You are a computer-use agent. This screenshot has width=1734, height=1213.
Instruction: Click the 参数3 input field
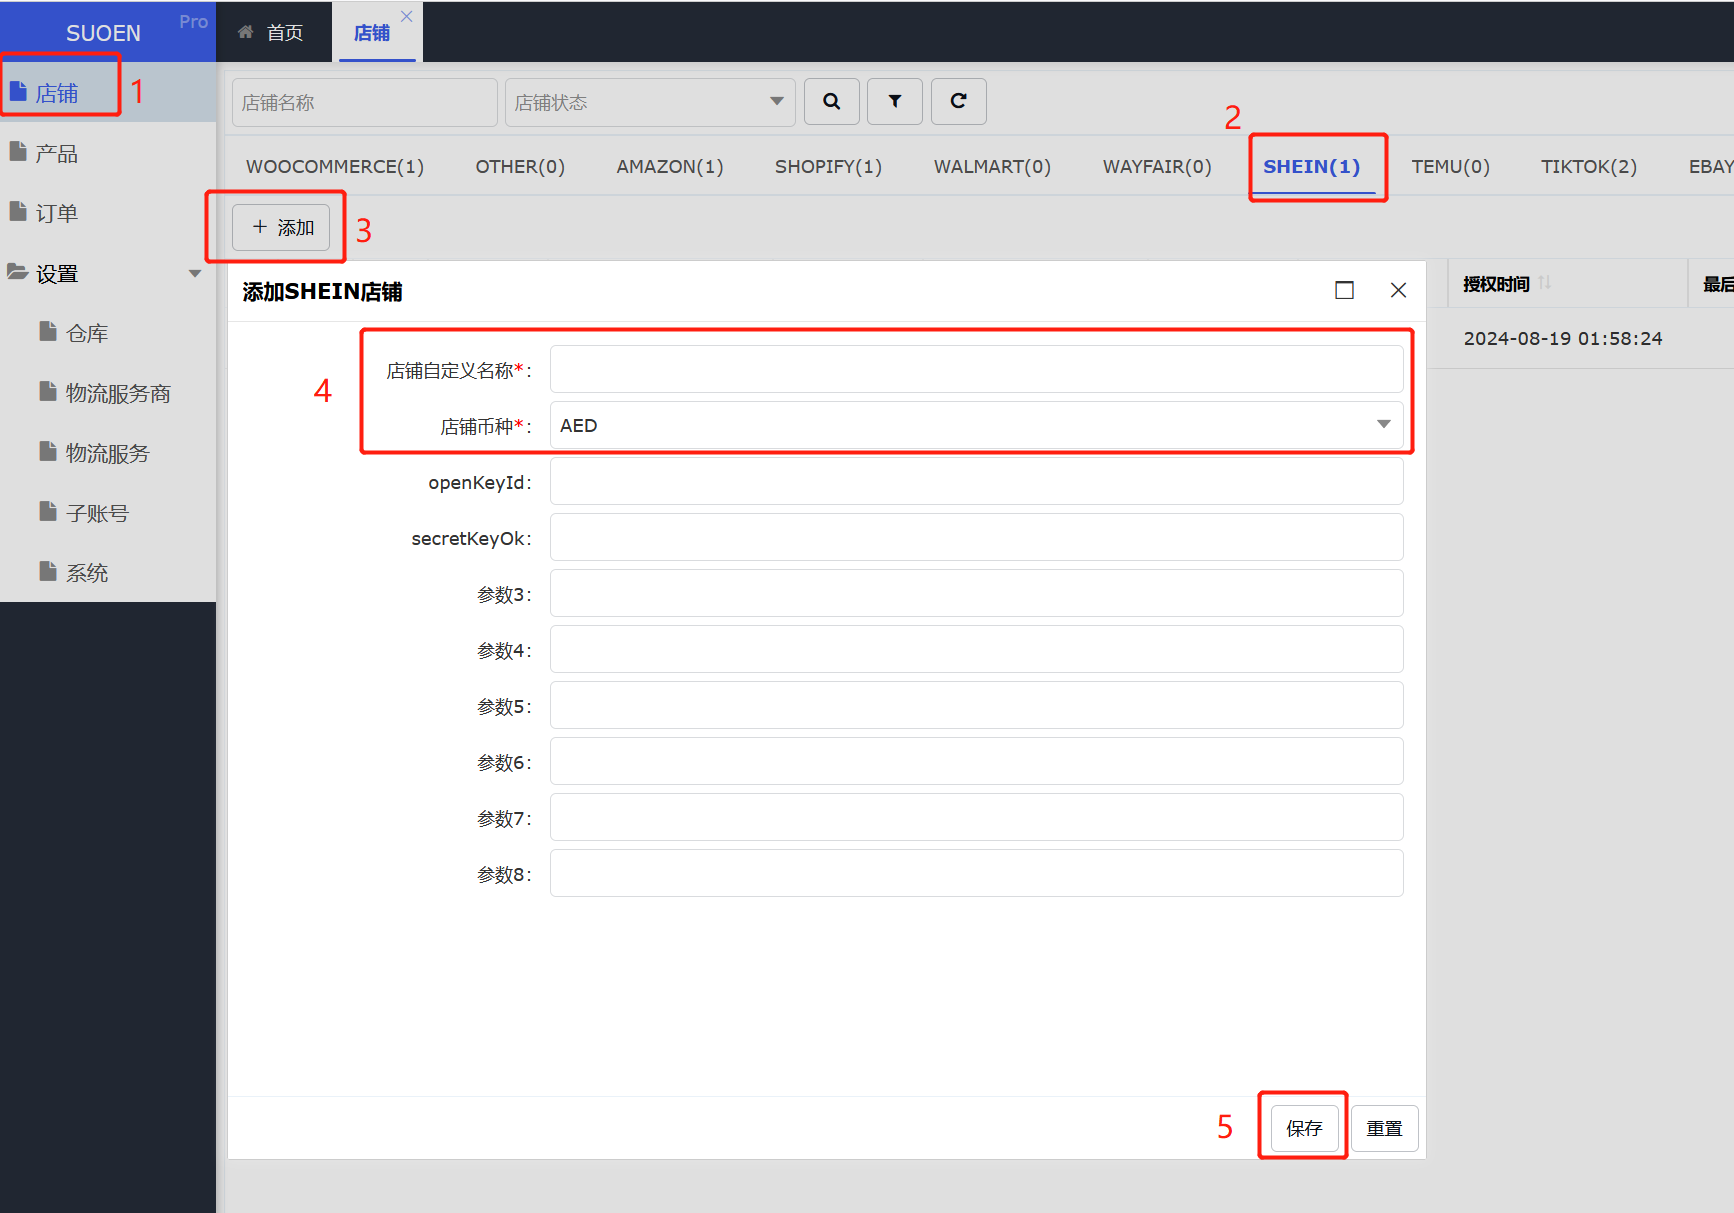pos(976,593)
